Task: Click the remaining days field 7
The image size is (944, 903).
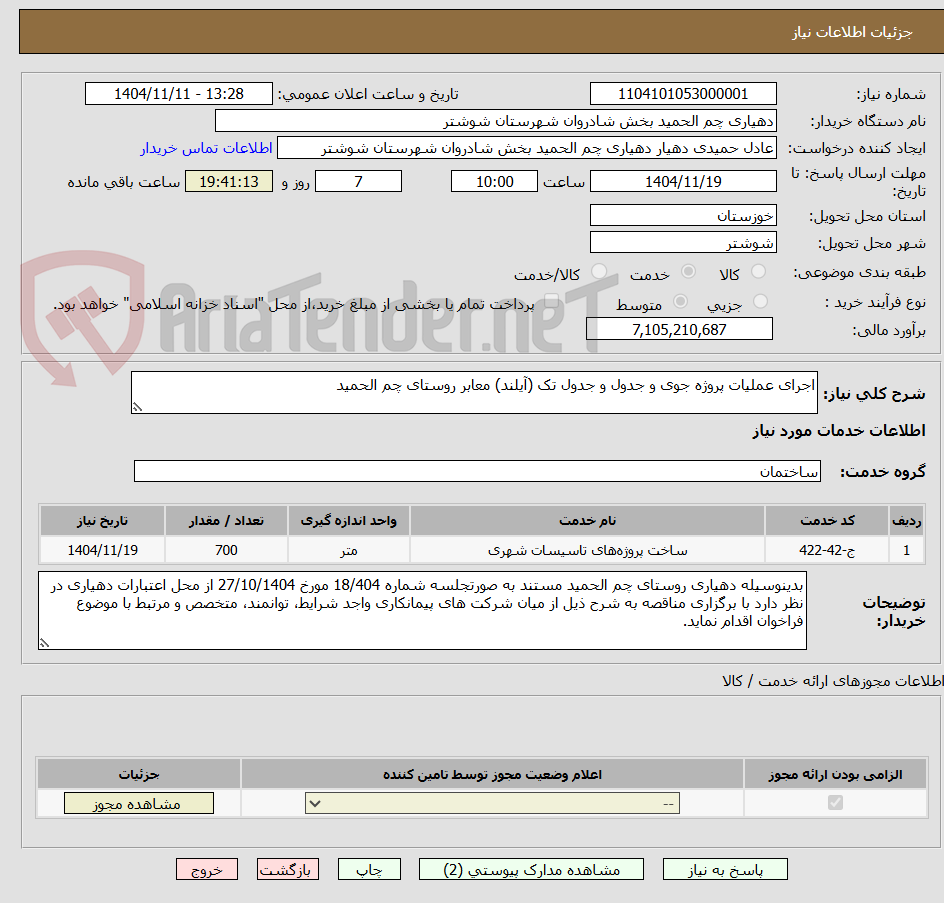Action: pos(359,181)
